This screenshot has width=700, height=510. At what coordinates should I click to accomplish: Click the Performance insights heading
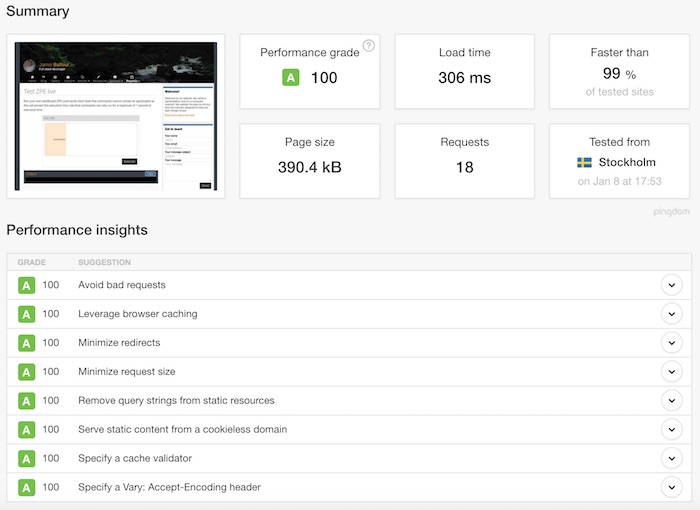[77, 230]
